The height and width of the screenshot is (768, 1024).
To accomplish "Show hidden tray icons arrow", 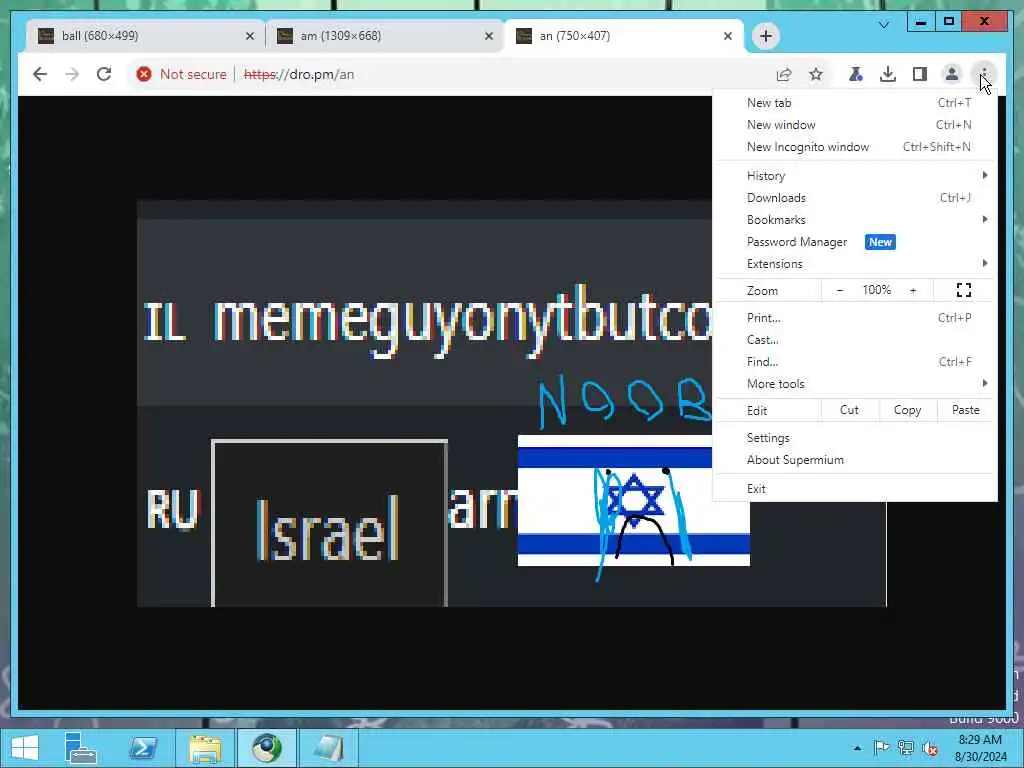I will 857,748.
